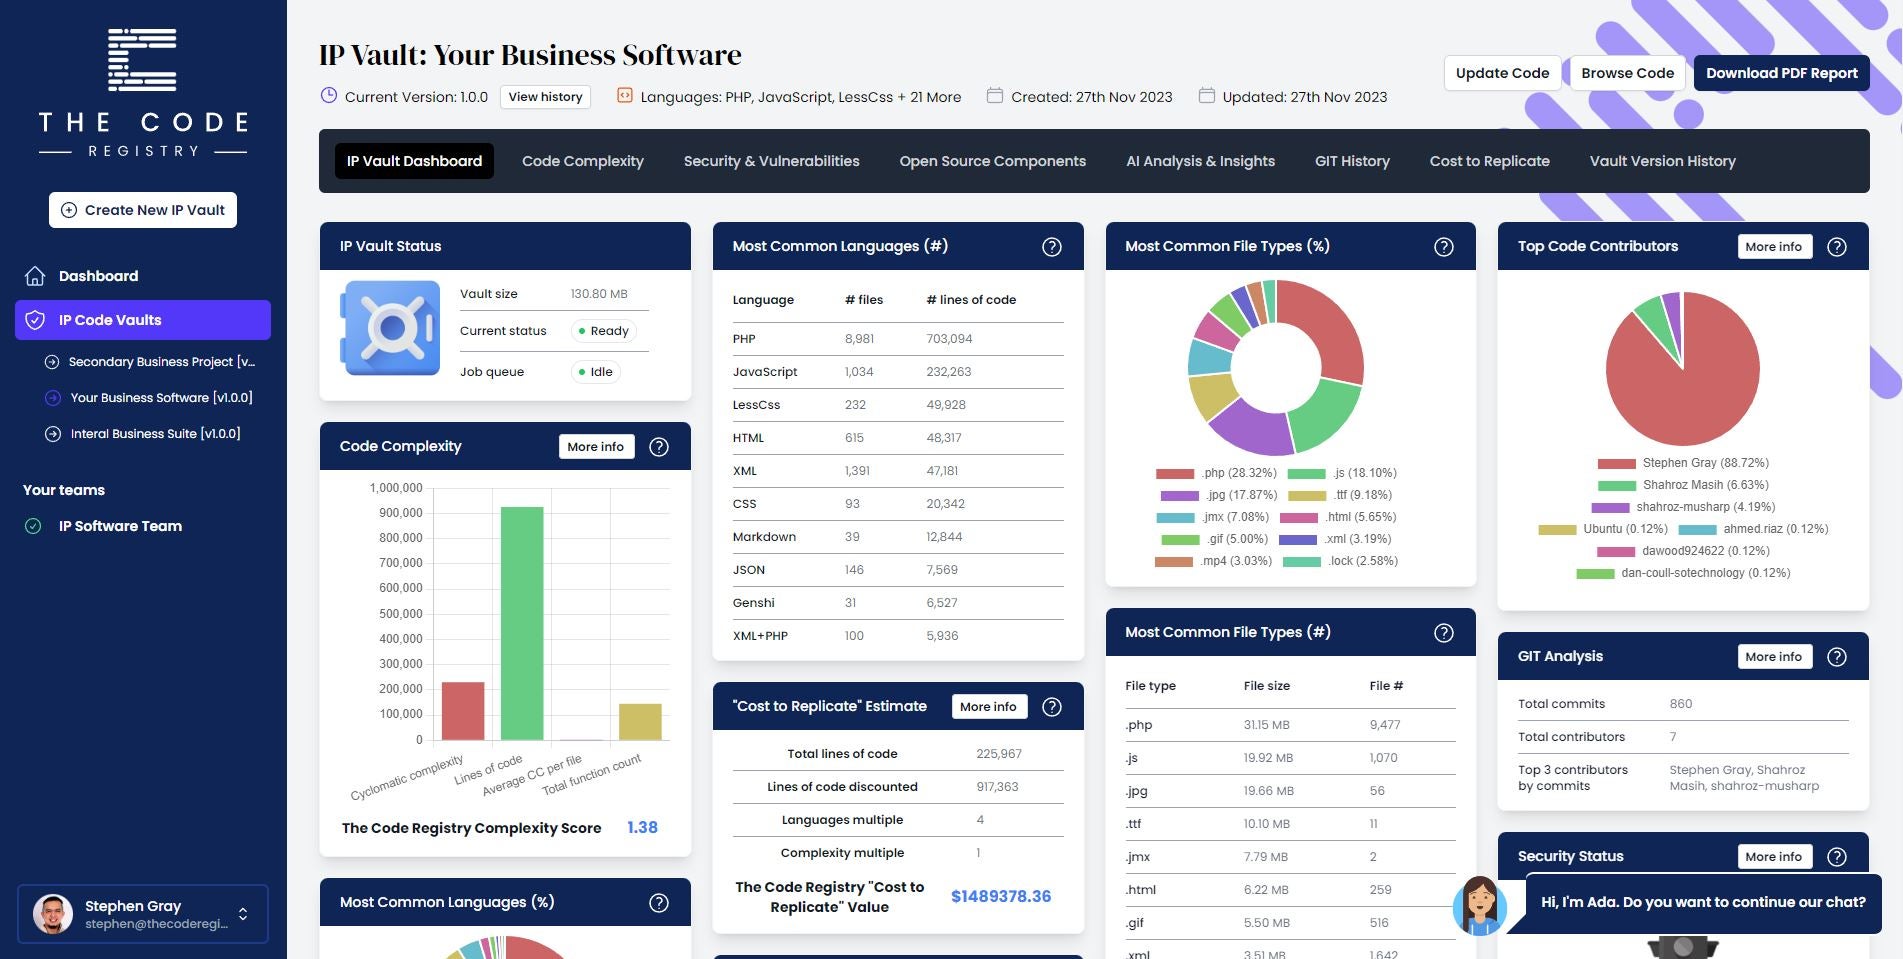
Task: Click the Idle job queue badge
Action: coord(595,372)
